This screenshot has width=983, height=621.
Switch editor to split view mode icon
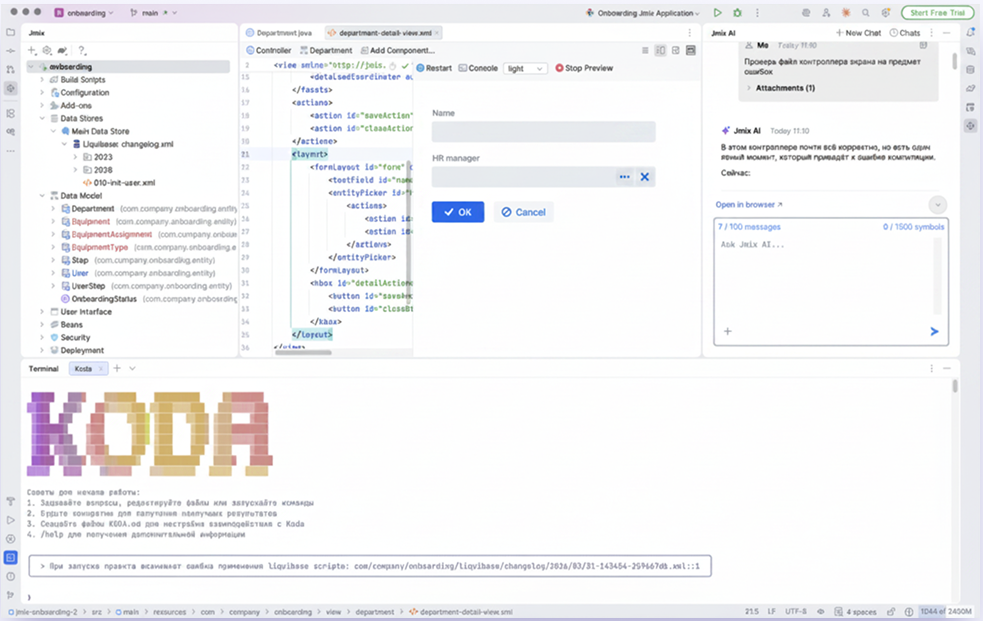[x=660, y=50]
